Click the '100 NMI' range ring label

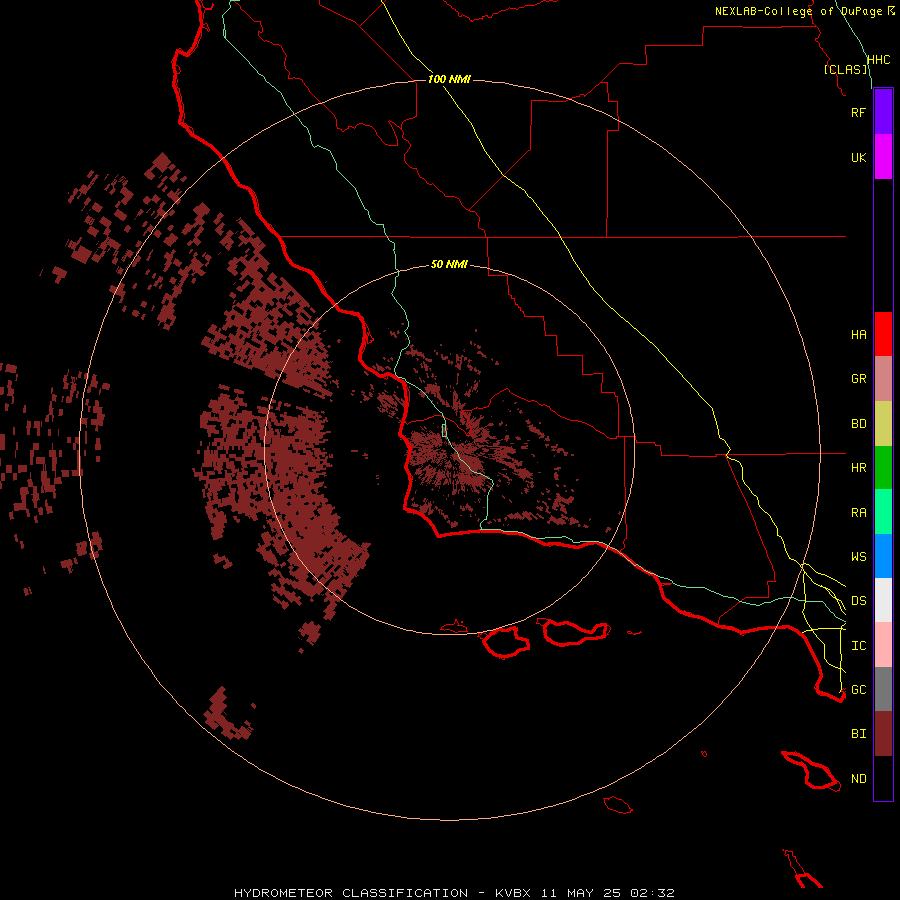[x=449, y=79]
